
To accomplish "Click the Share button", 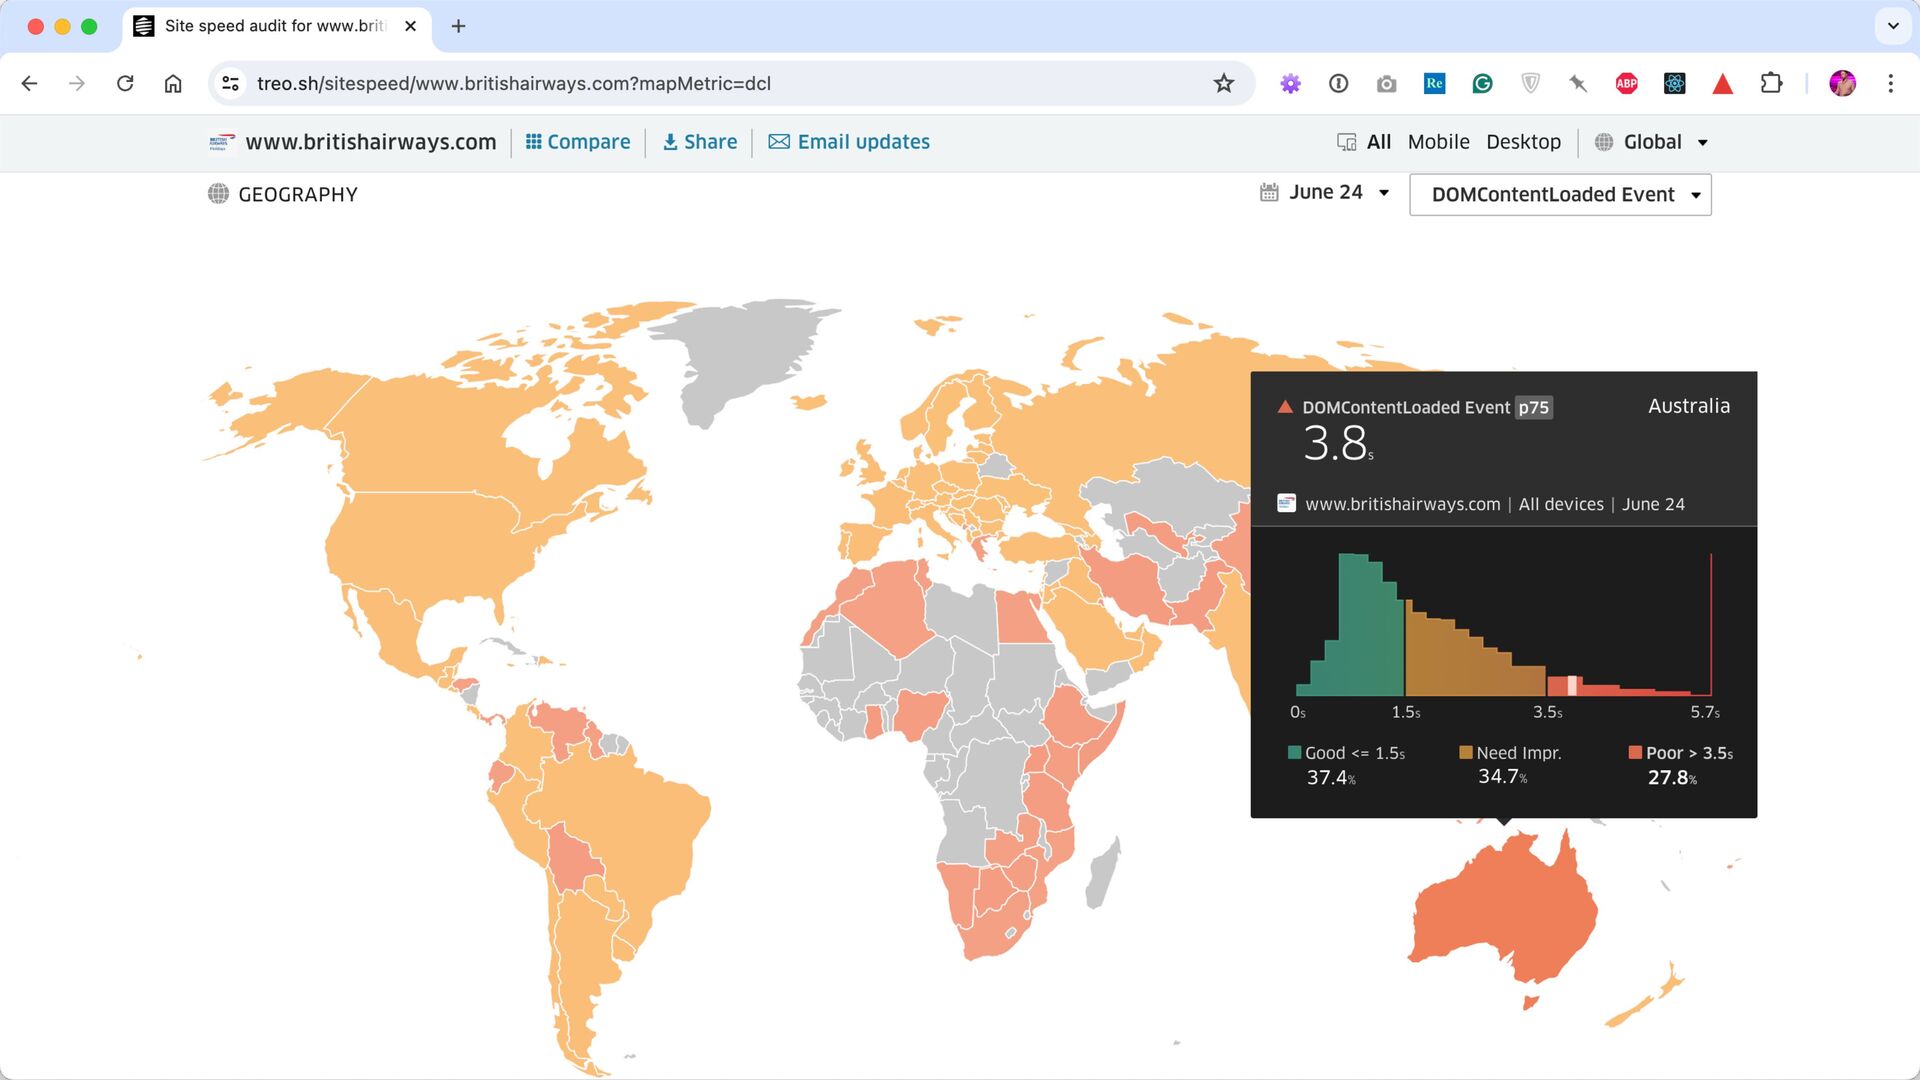I will (700, 142).
